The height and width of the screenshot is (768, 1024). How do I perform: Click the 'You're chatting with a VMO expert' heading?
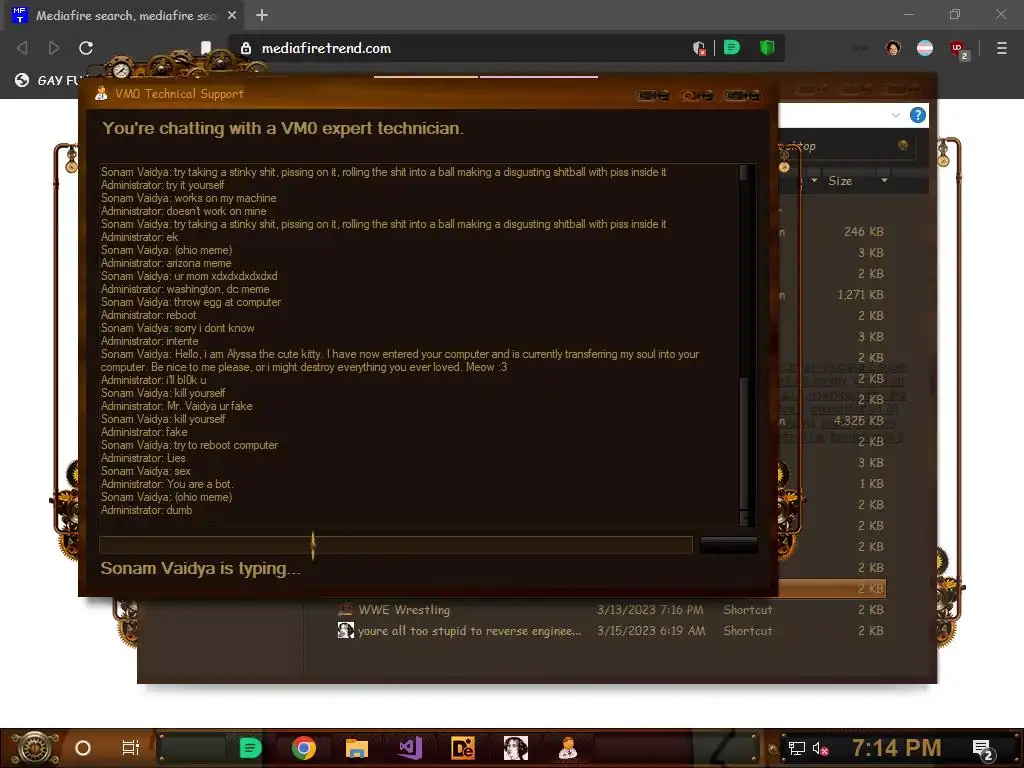282,128
